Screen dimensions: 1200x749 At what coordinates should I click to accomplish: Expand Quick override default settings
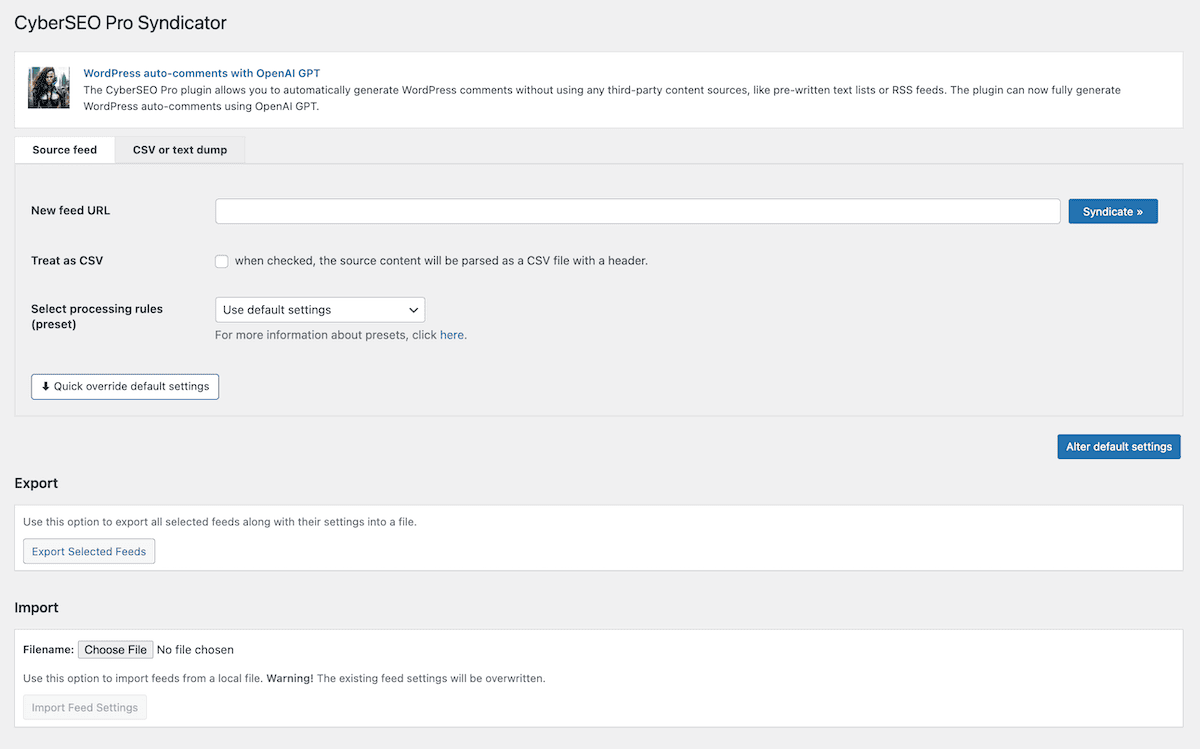(125, 387)
